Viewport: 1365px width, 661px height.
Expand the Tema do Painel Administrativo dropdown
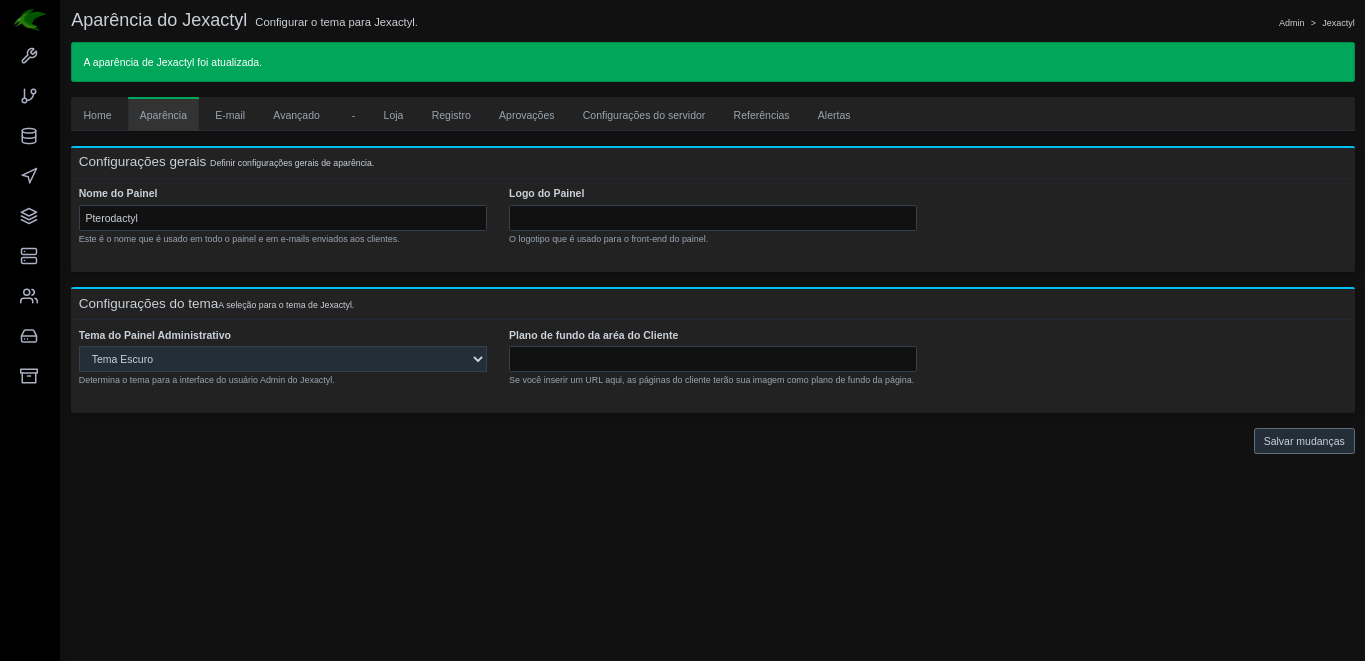point(283,359)
